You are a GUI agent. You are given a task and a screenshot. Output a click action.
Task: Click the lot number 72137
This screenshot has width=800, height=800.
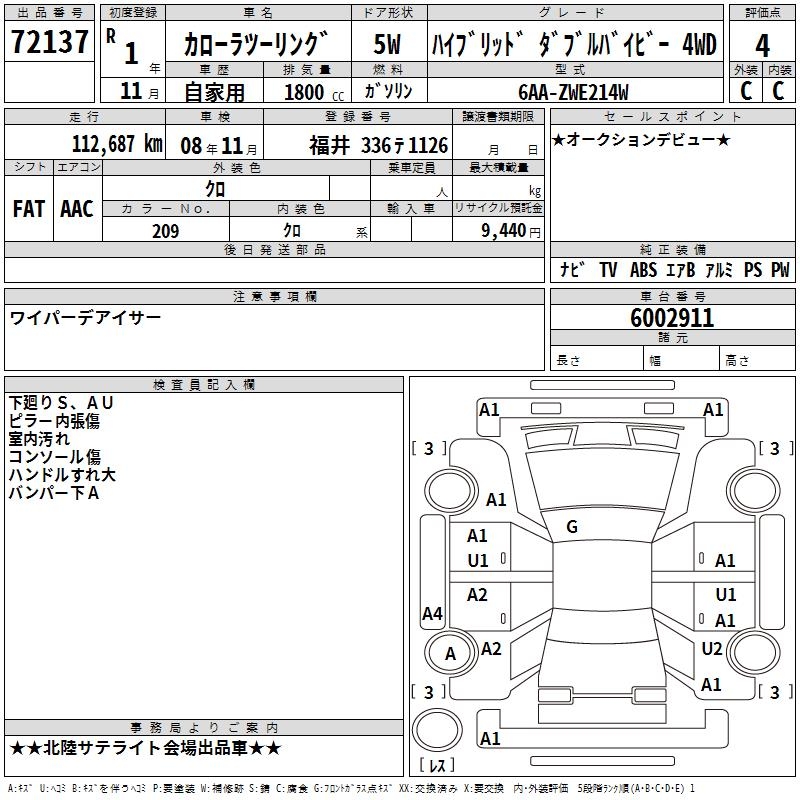[48, 43]
